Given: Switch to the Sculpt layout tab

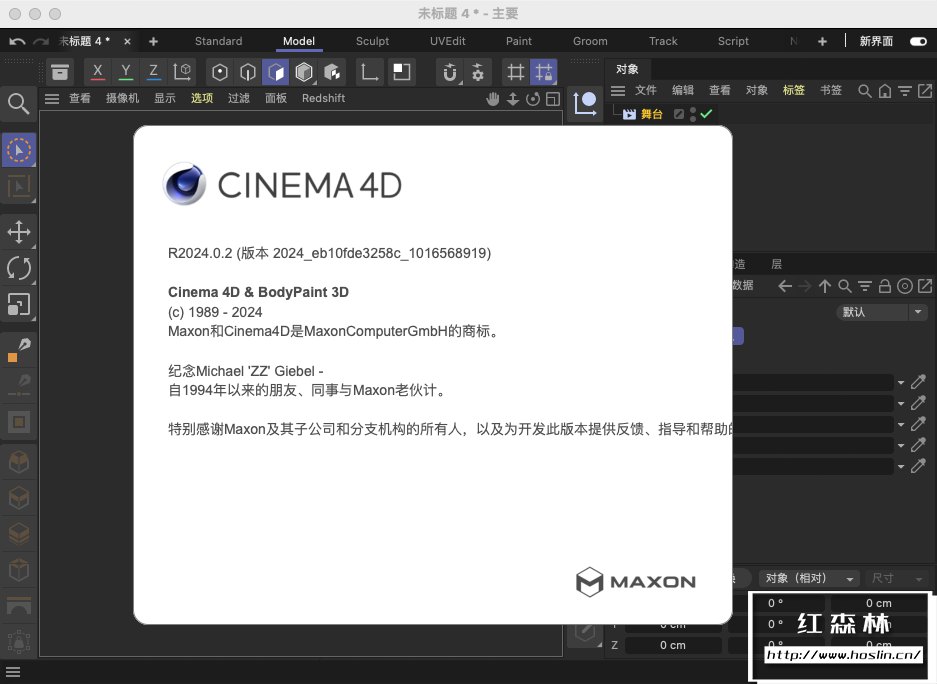Looking at the screenshot, I should (372, 41).
